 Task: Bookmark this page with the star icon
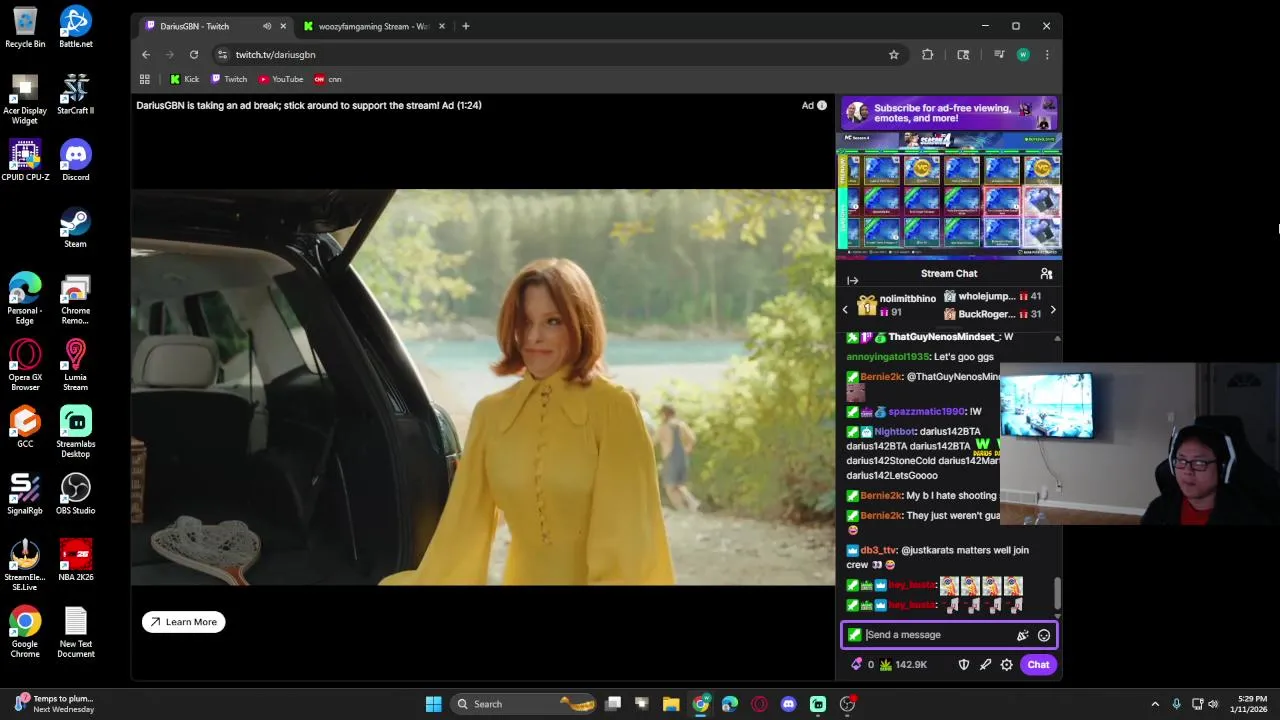click(894, 55)
